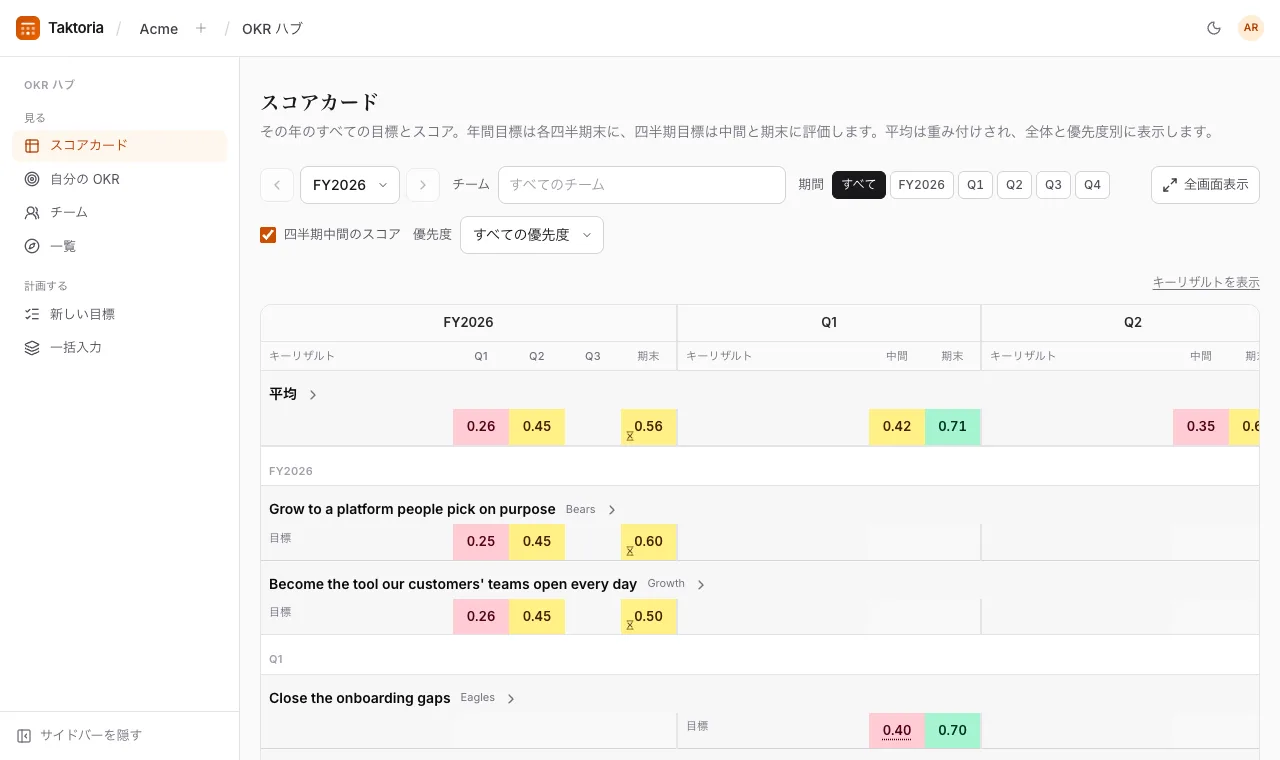Click the 0.70 score in Eagles row

point(953,731)
